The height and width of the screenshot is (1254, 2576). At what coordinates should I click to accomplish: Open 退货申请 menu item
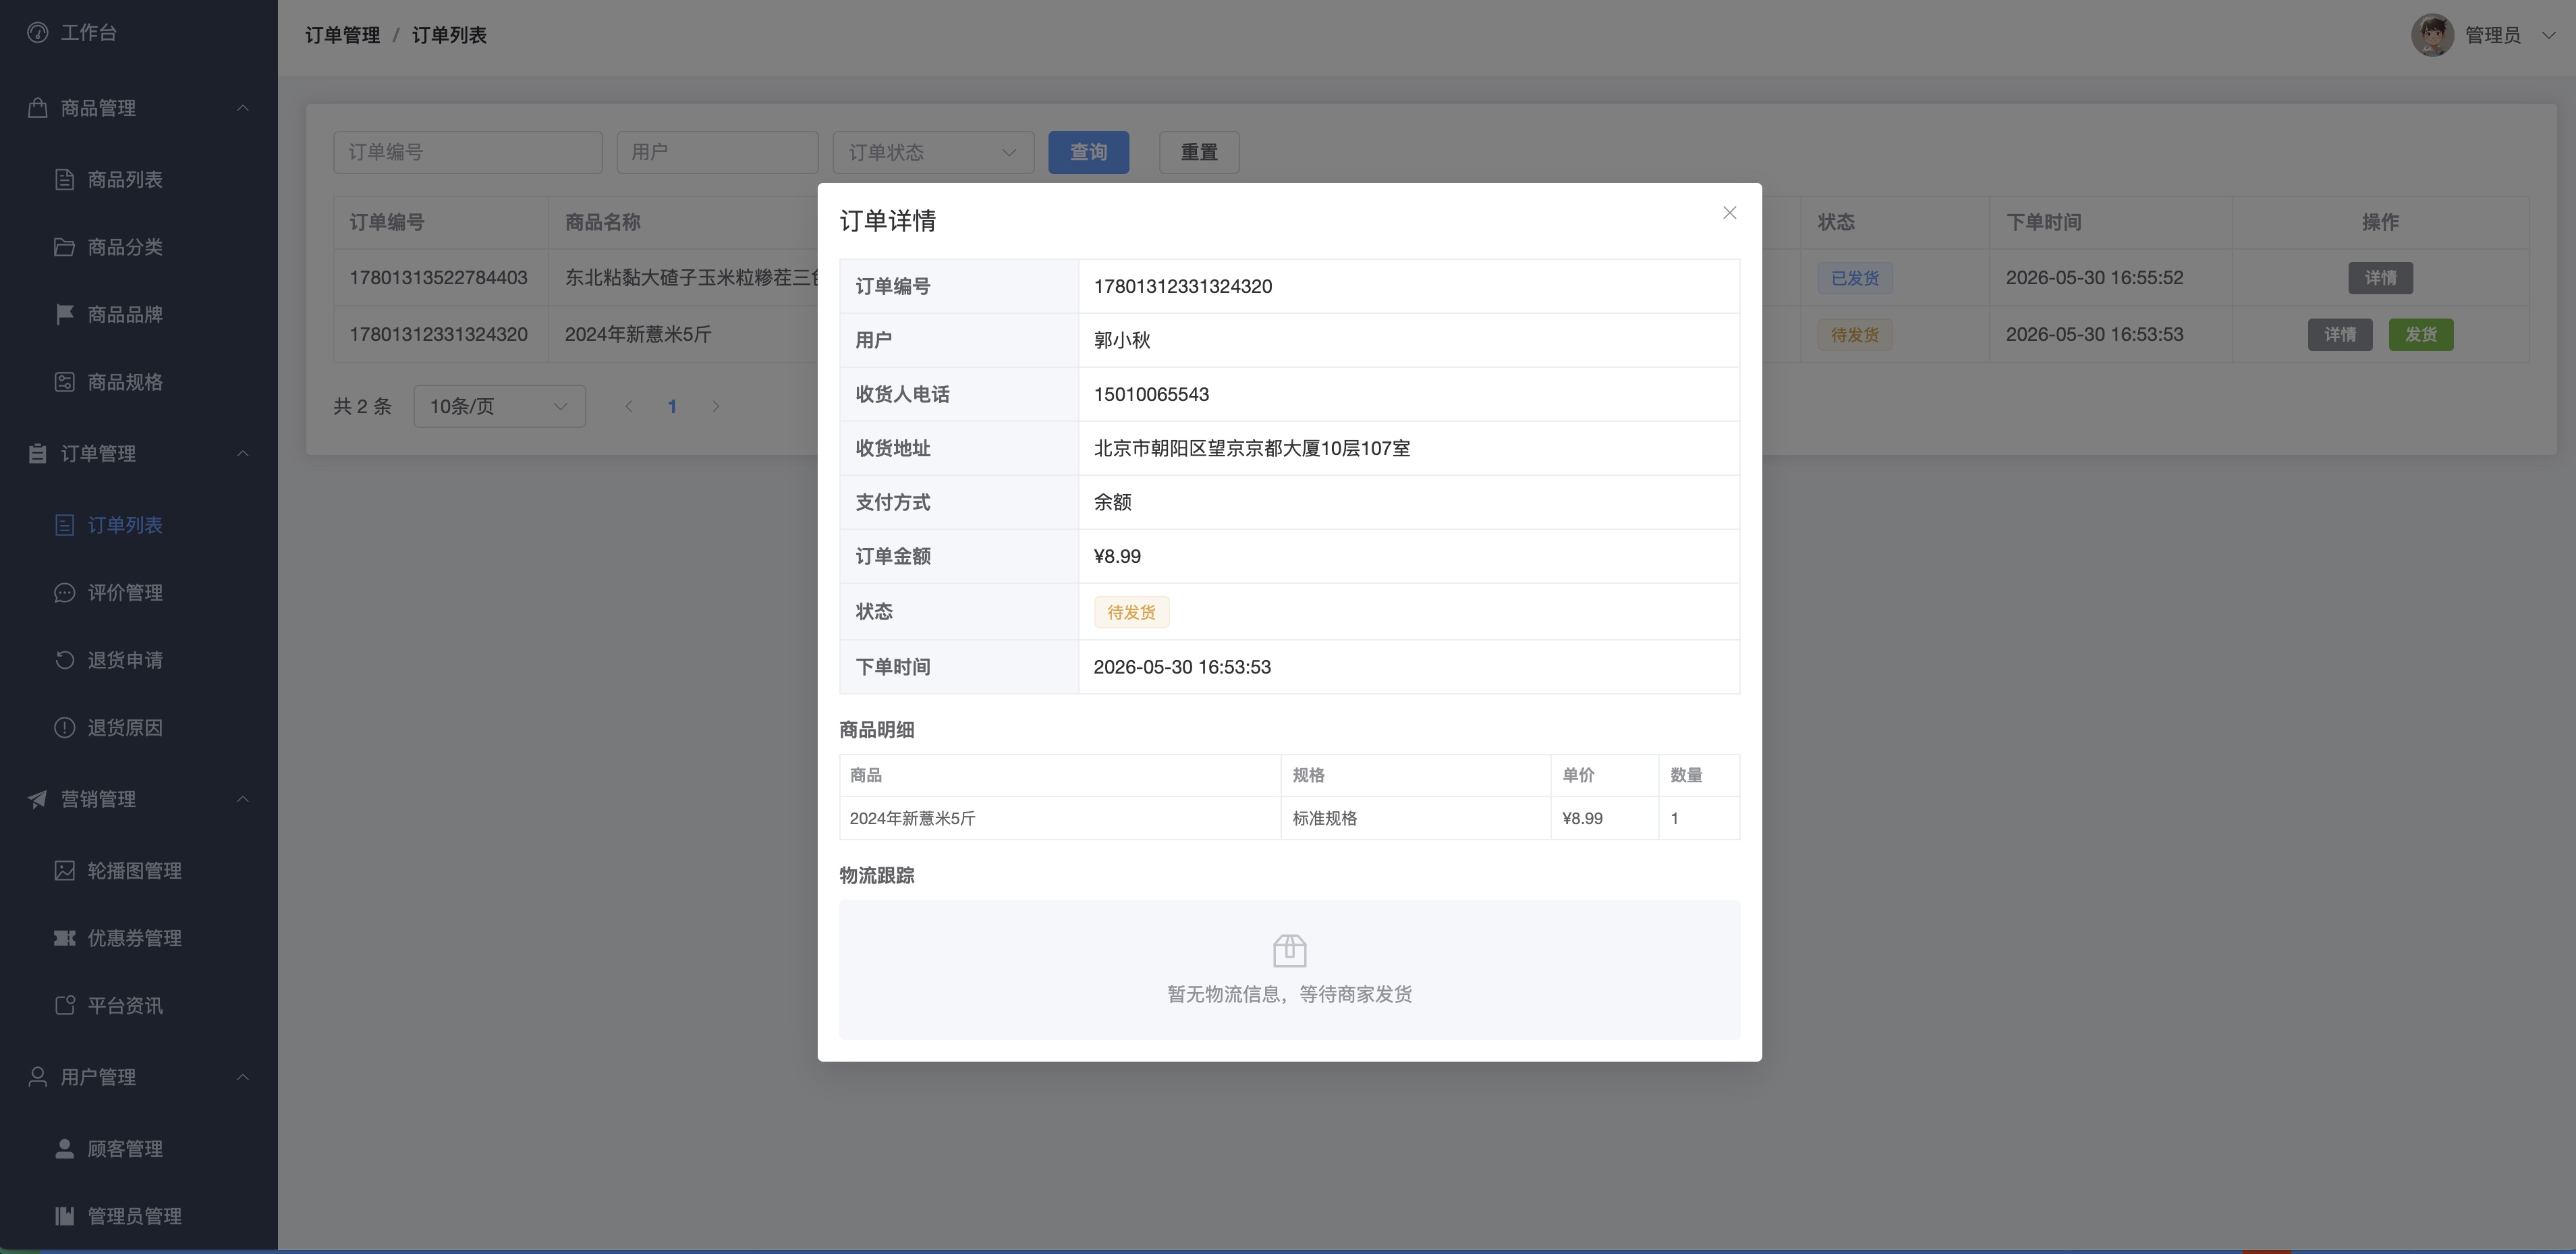(x=139, y=660)
